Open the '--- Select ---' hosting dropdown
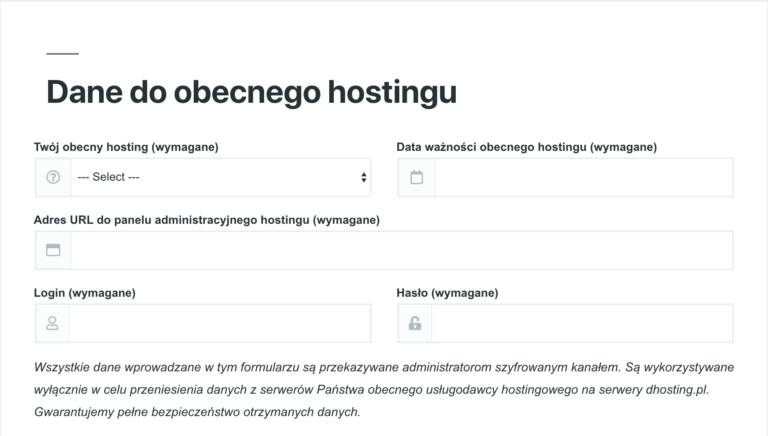 tap(220, 177)
